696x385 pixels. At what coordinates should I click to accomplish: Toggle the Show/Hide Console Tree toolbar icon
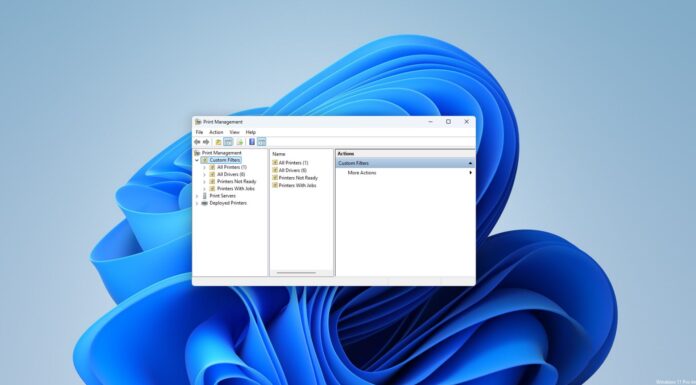pos(228,142)
